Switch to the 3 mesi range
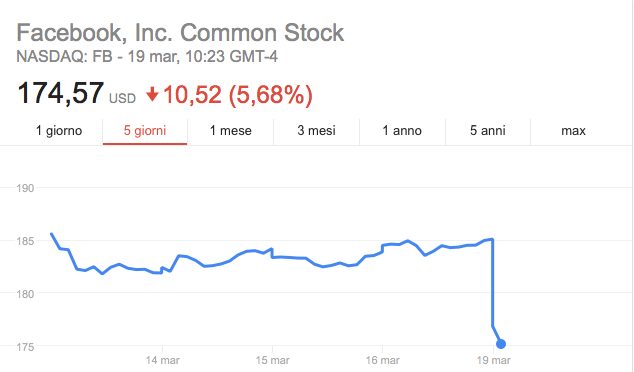 pyautogui.click(x=316, y=131)
